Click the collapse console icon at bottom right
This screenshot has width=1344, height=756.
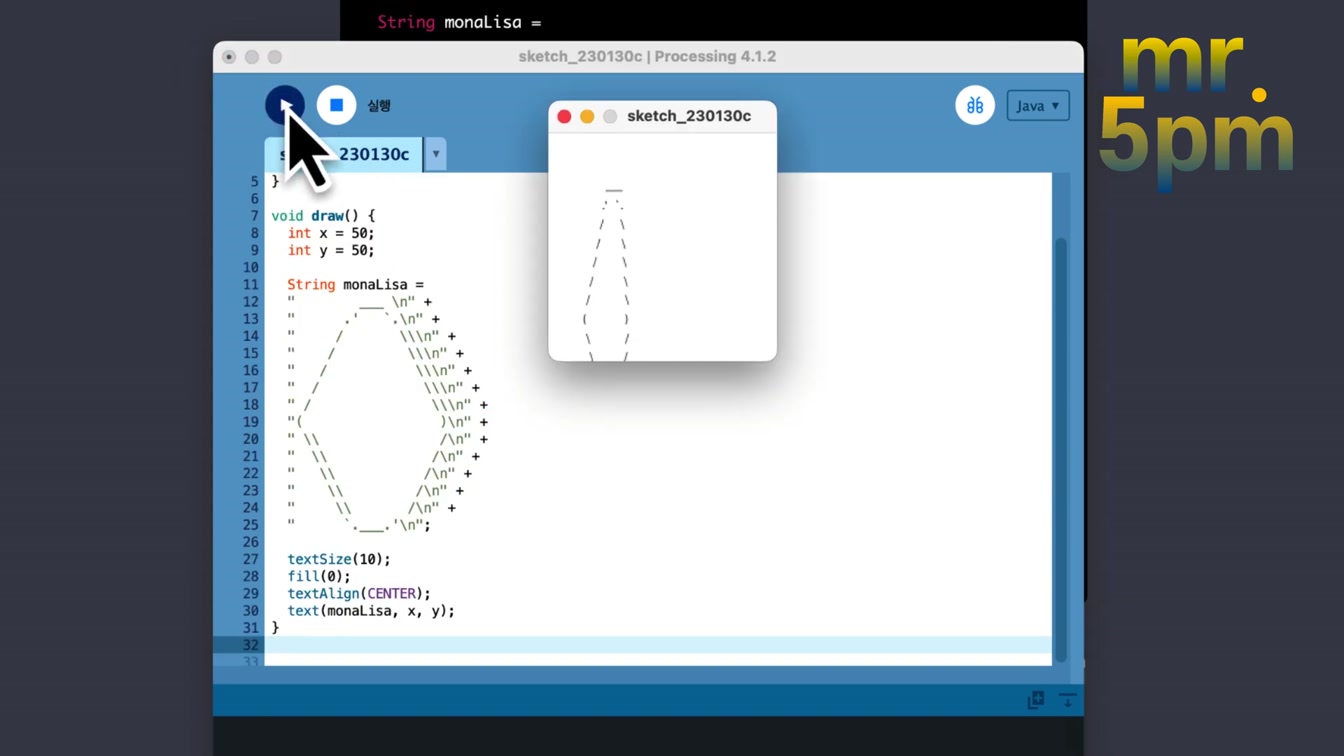pyautogui.click(x=1067, y=700)
